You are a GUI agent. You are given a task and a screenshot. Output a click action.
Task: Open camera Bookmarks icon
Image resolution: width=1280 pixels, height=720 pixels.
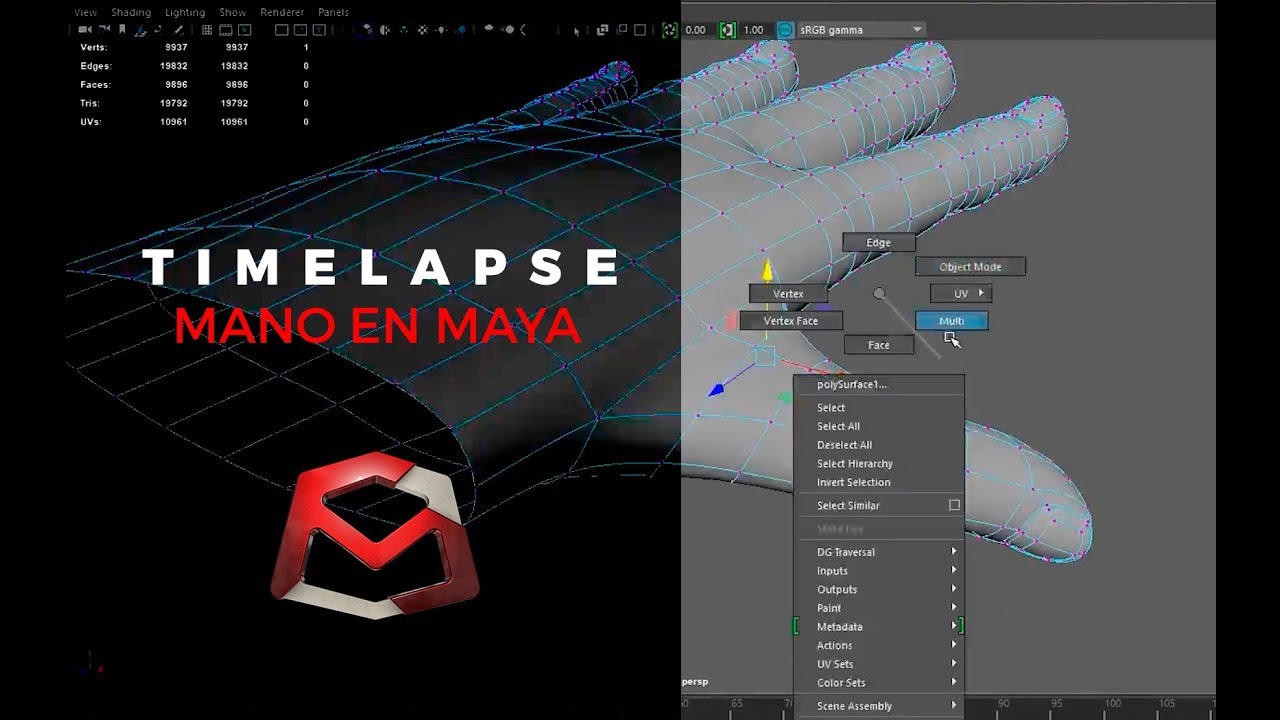tap(122, 30)
